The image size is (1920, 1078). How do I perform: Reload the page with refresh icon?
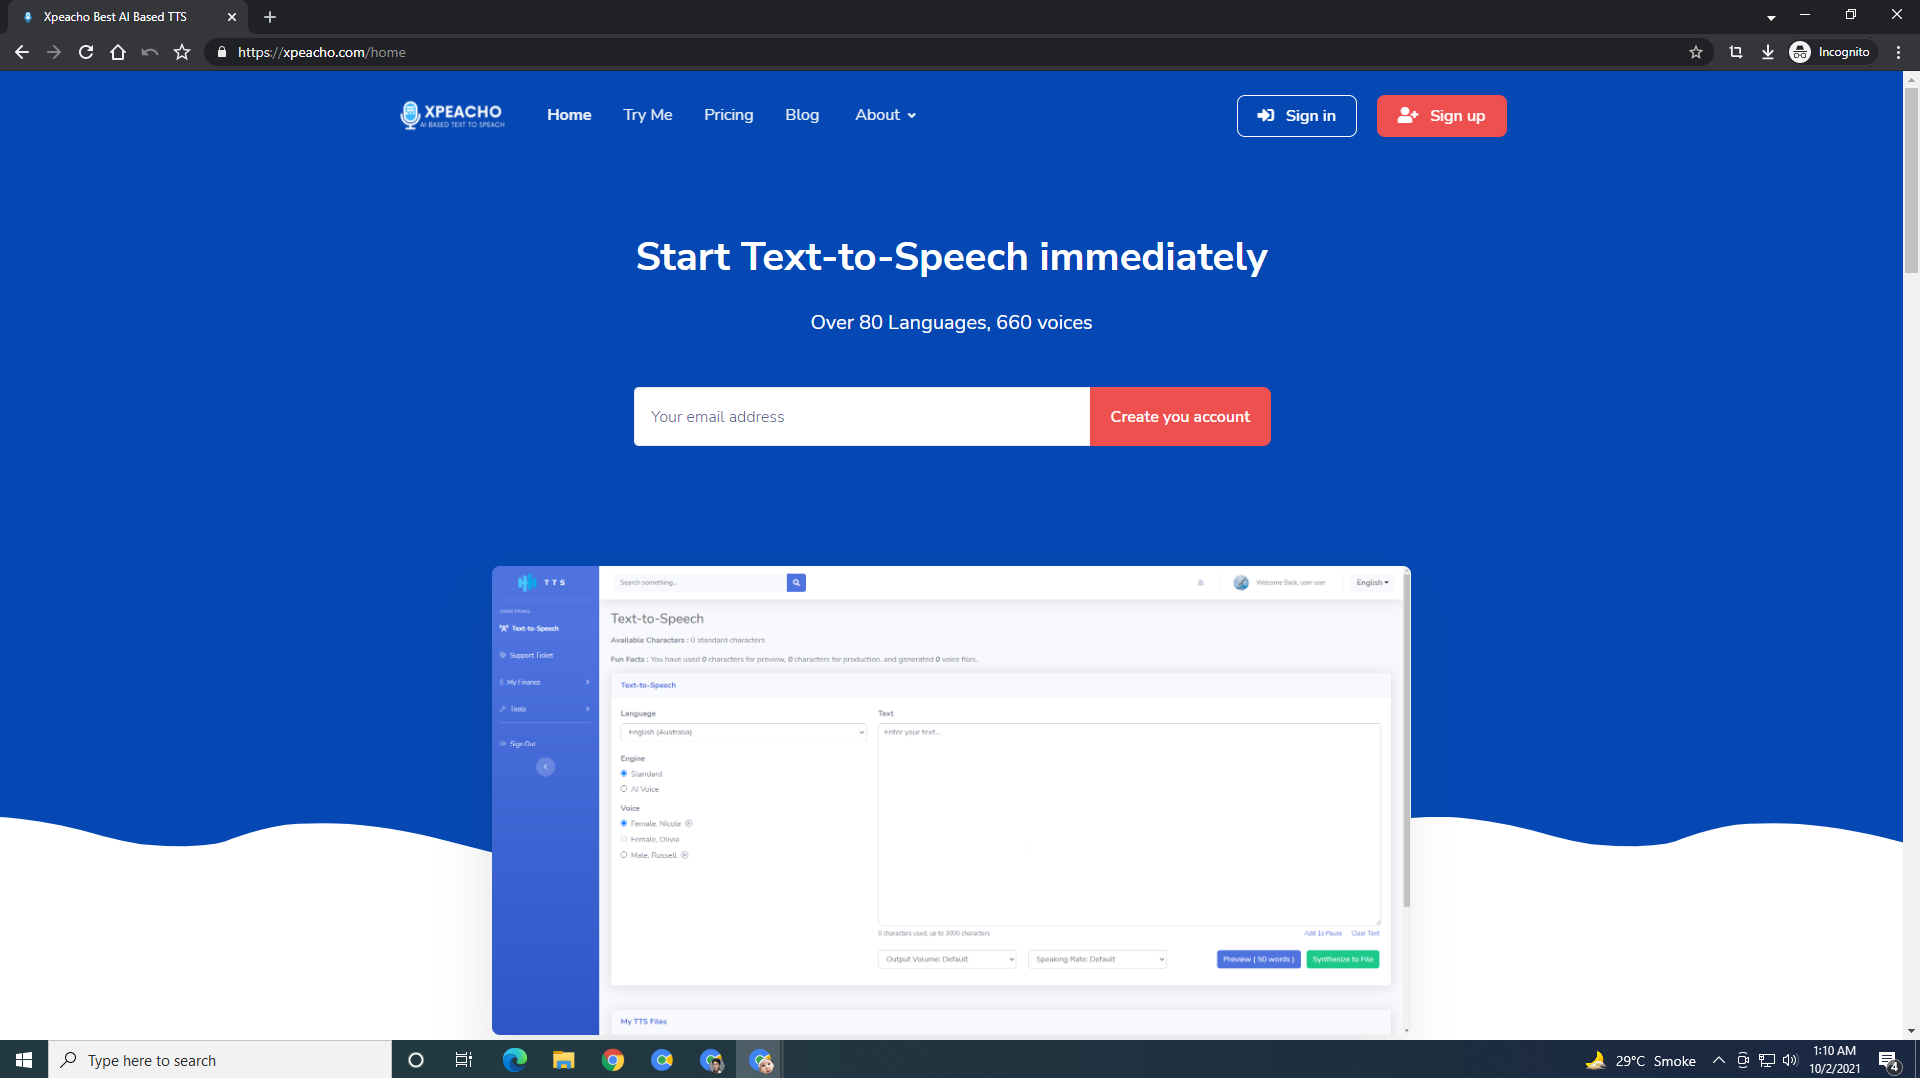click(86, 52)
